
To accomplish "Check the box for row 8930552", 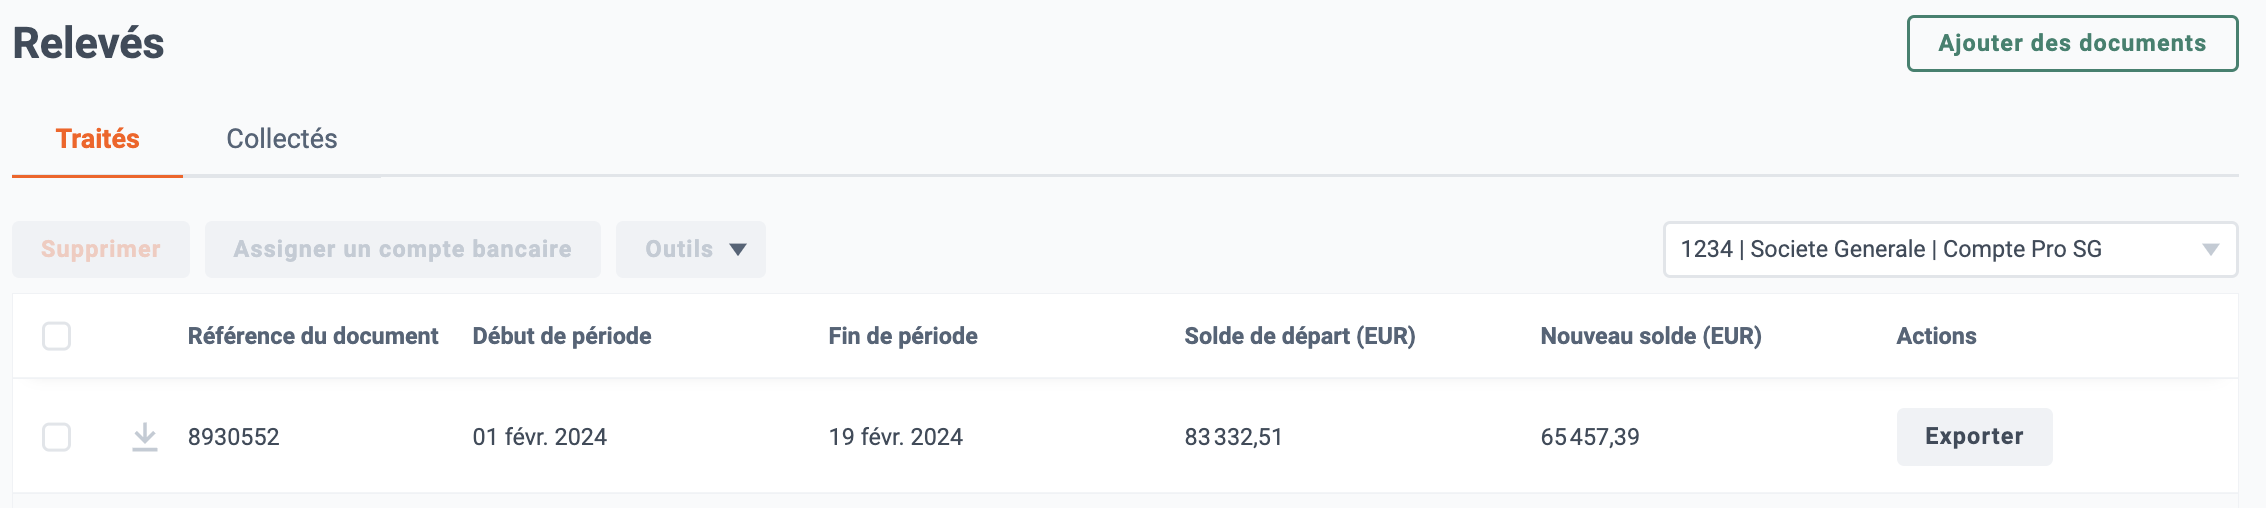I will coord(57,437).
